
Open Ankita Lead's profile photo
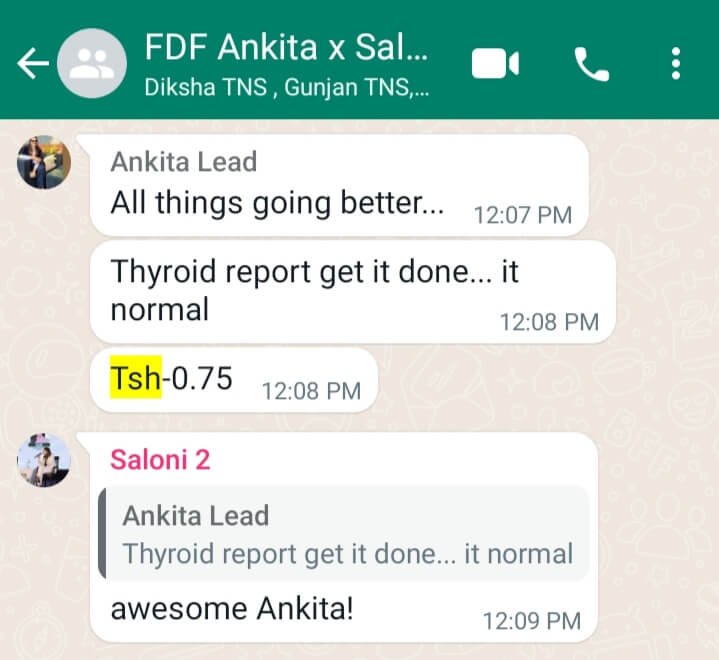pos(44,162)
